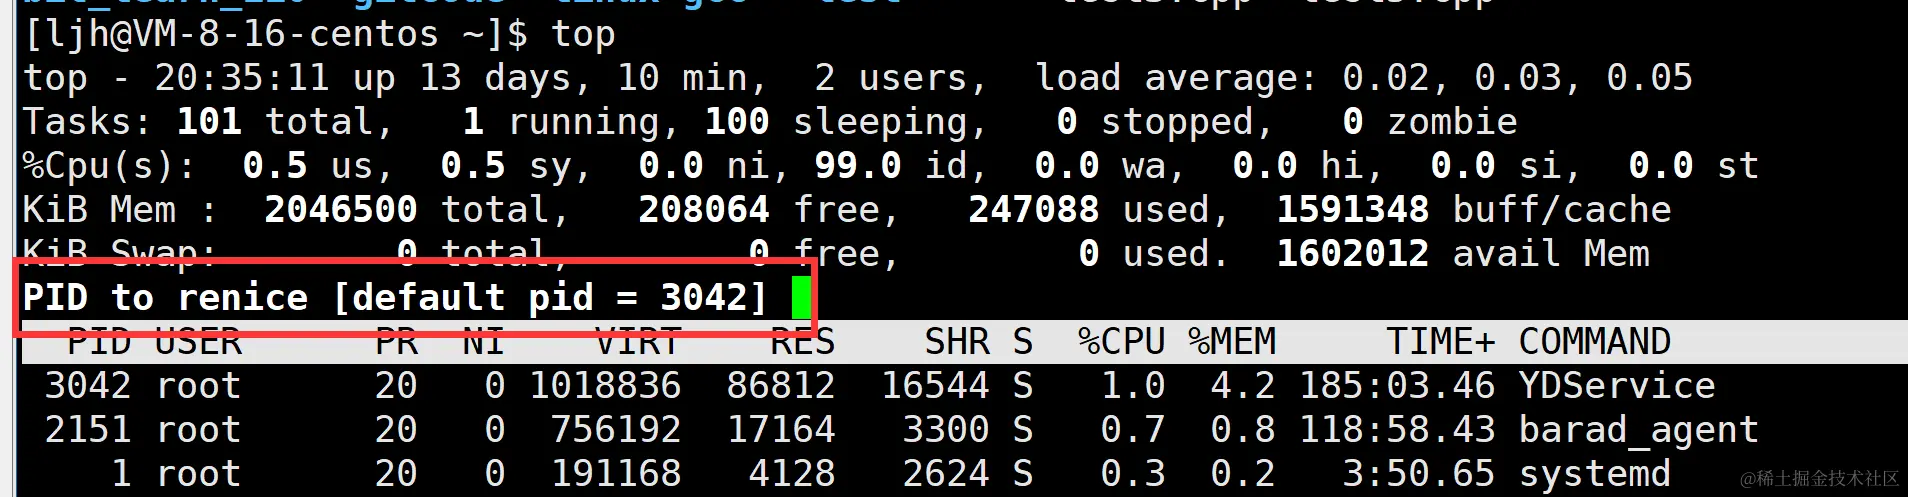Click SHR value 16544

click(x=935, y=386)
